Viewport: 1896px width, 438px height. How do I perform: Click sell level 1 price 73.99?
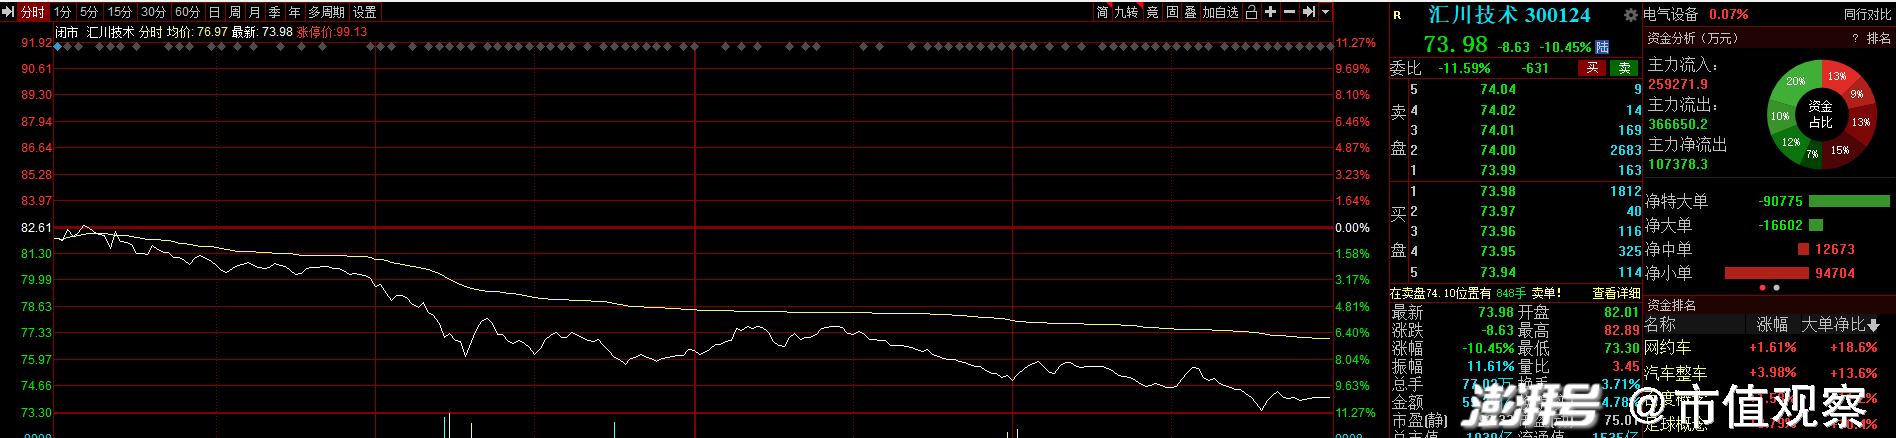pos(1498,170)
